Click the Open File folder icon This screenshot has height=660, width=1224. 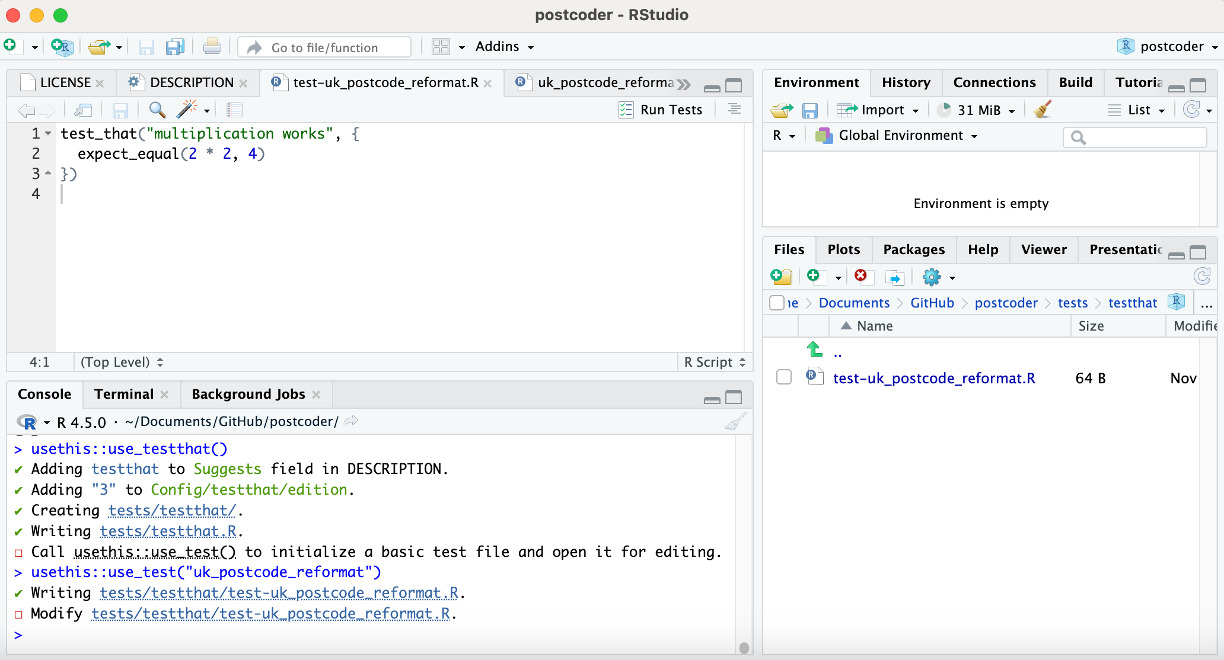(x=97, y=47)
